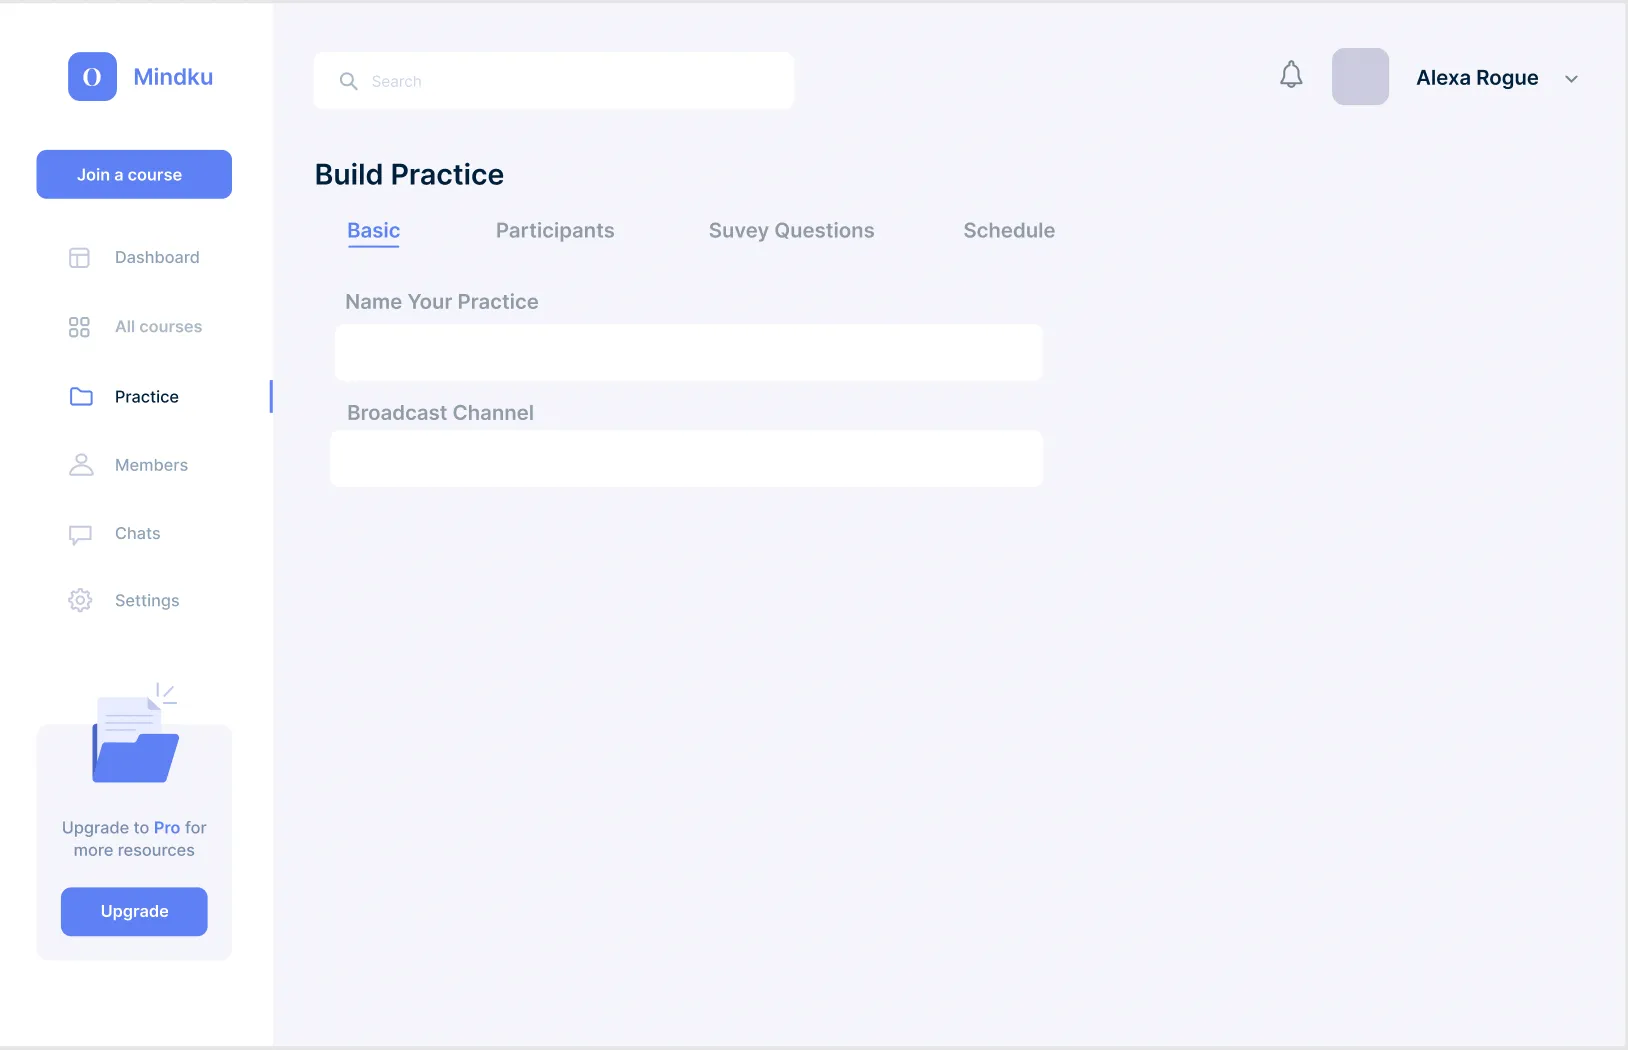The width and height of the screenshot is (1628, 1050).
Task: Open Chats via the speech bubble icon
Action: [x=79, y=533]
